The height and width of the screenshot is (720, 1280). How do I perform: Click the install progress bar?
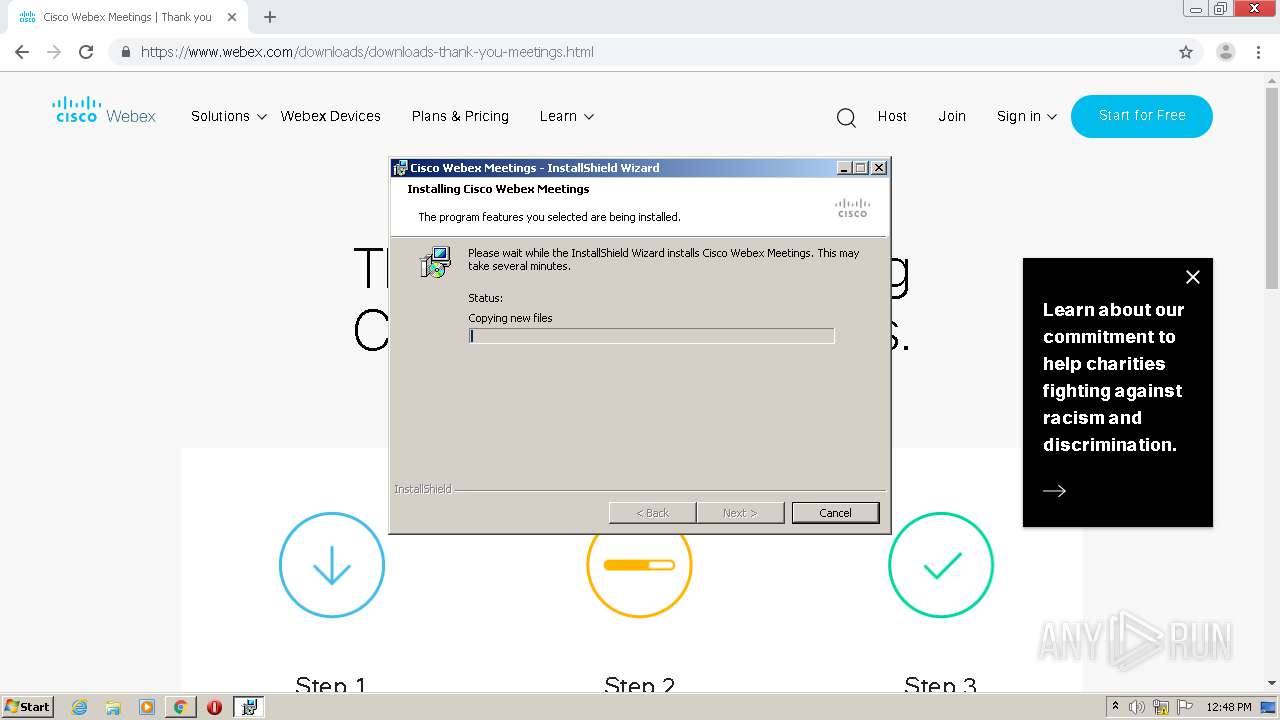(x=651, y=336)
